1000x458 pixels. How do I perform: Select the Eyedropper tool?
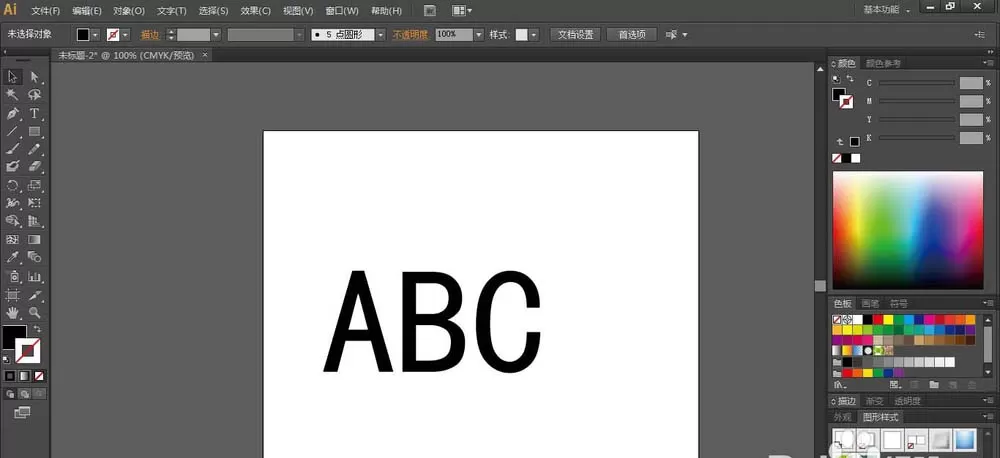(13, 258)
